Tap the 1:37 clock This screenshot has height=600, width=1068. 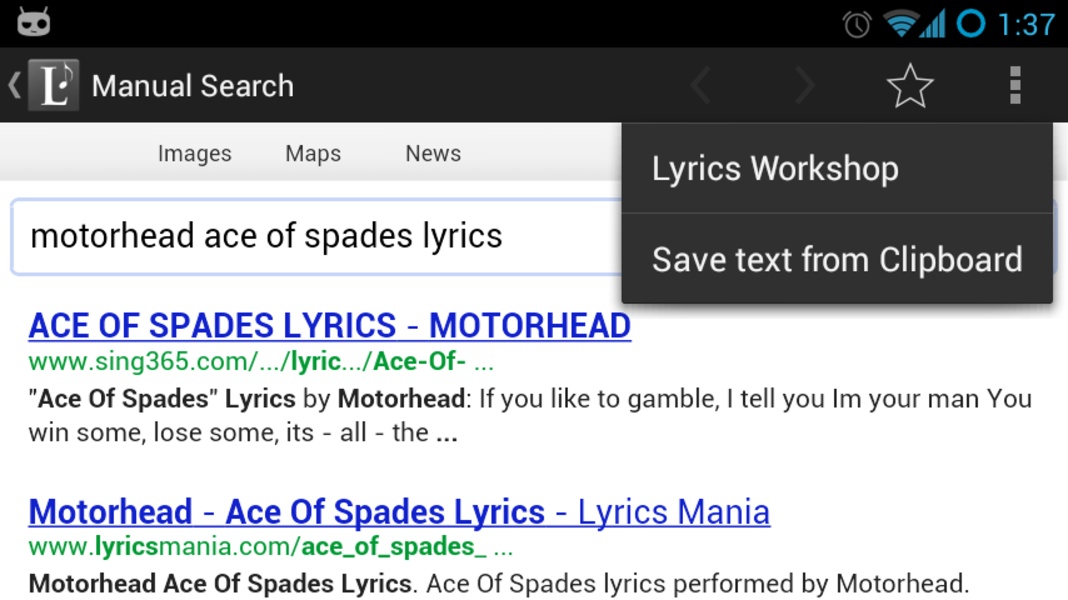tap(1026, 25)
